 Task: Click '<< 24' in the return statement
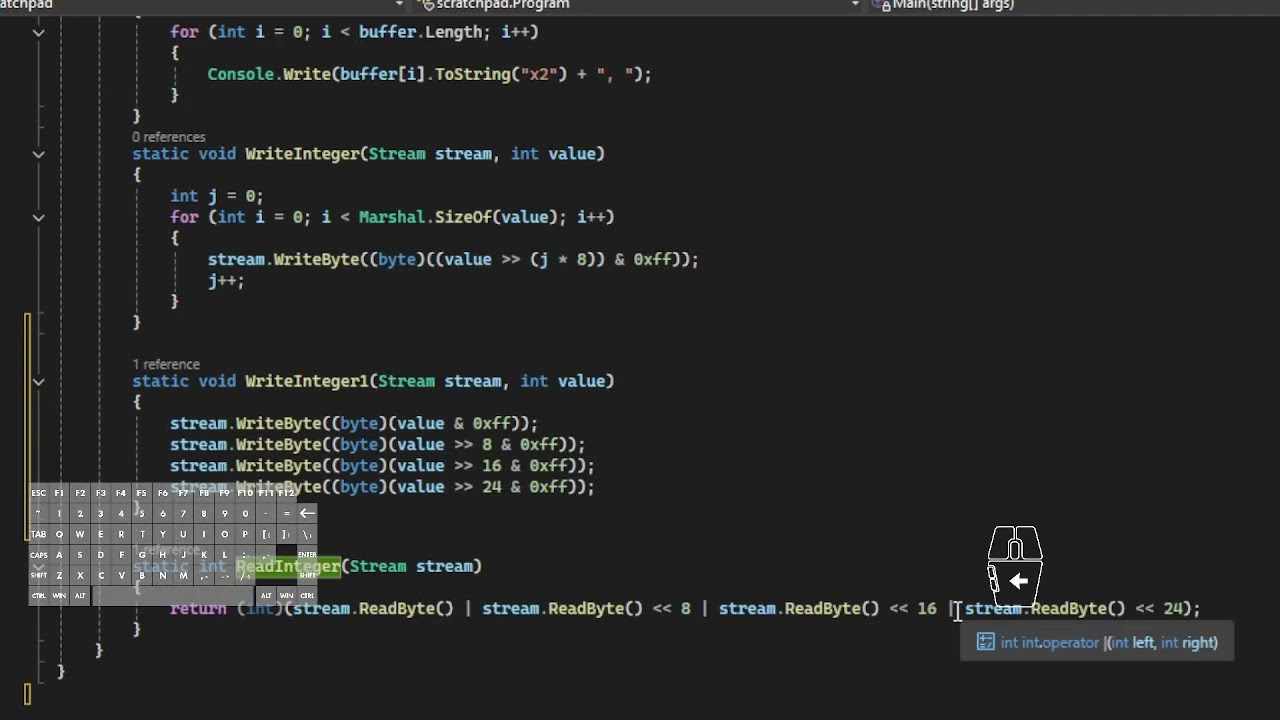[1159, 608]
